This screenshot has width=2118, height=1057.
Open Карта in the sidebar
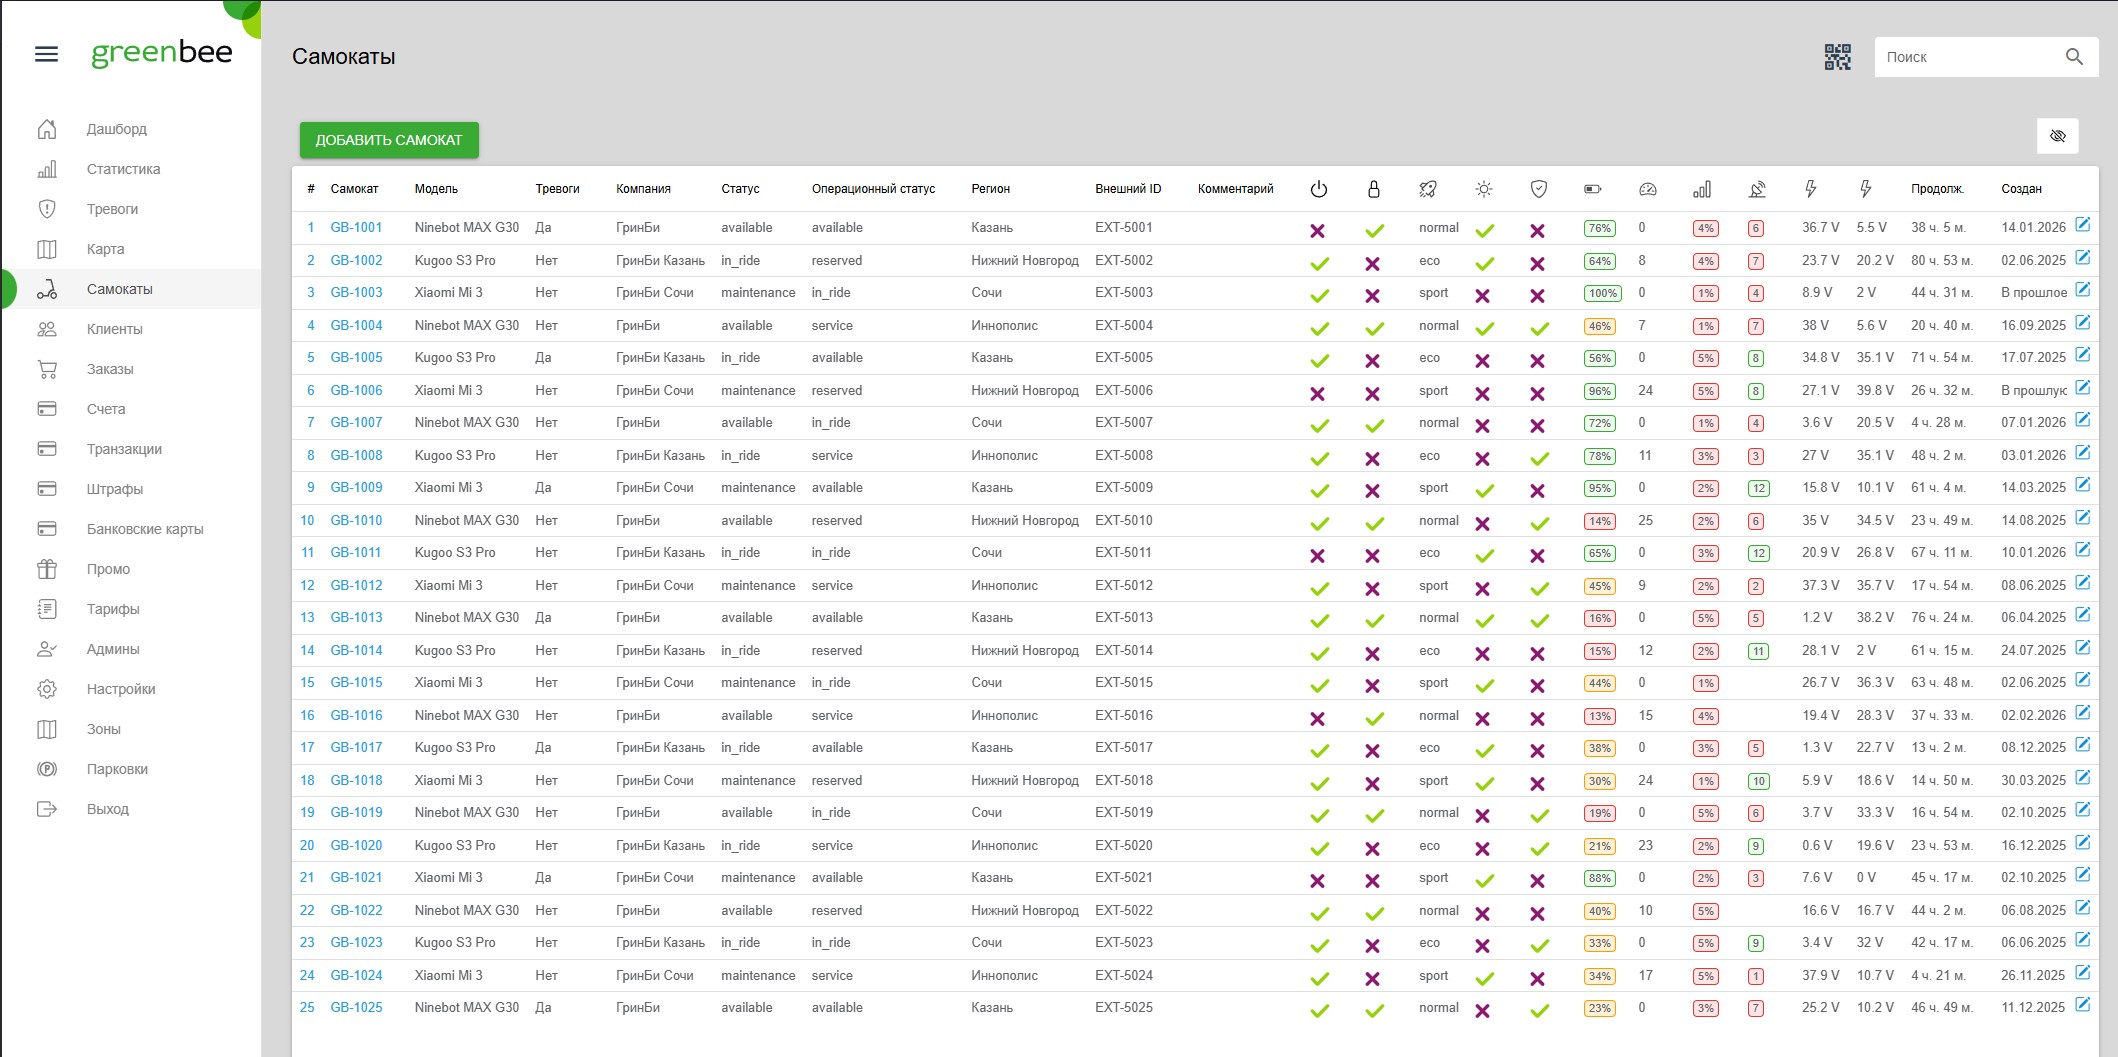coord(105,249)
